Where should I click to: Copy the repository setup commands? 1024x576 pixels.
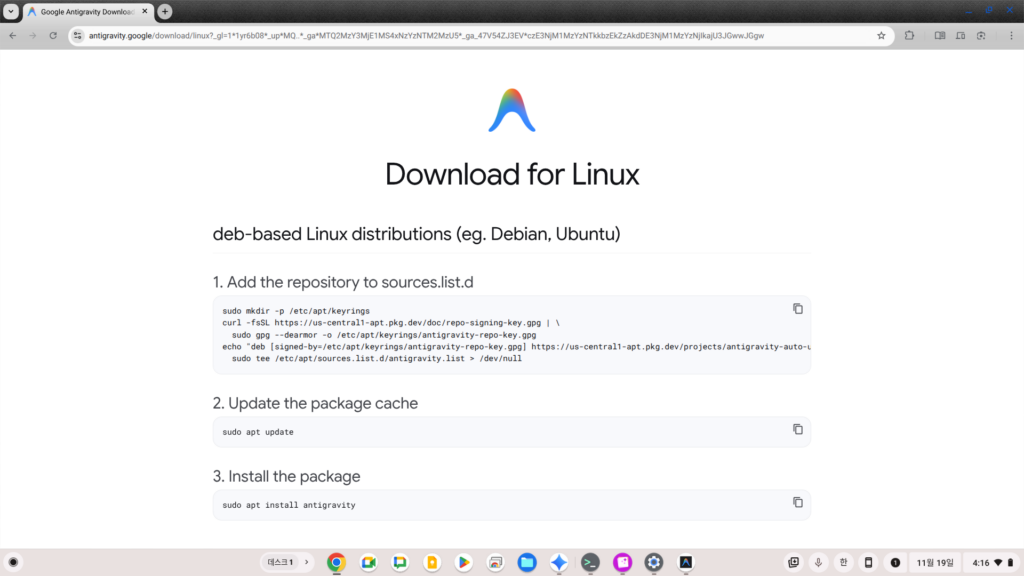point(797,309)
